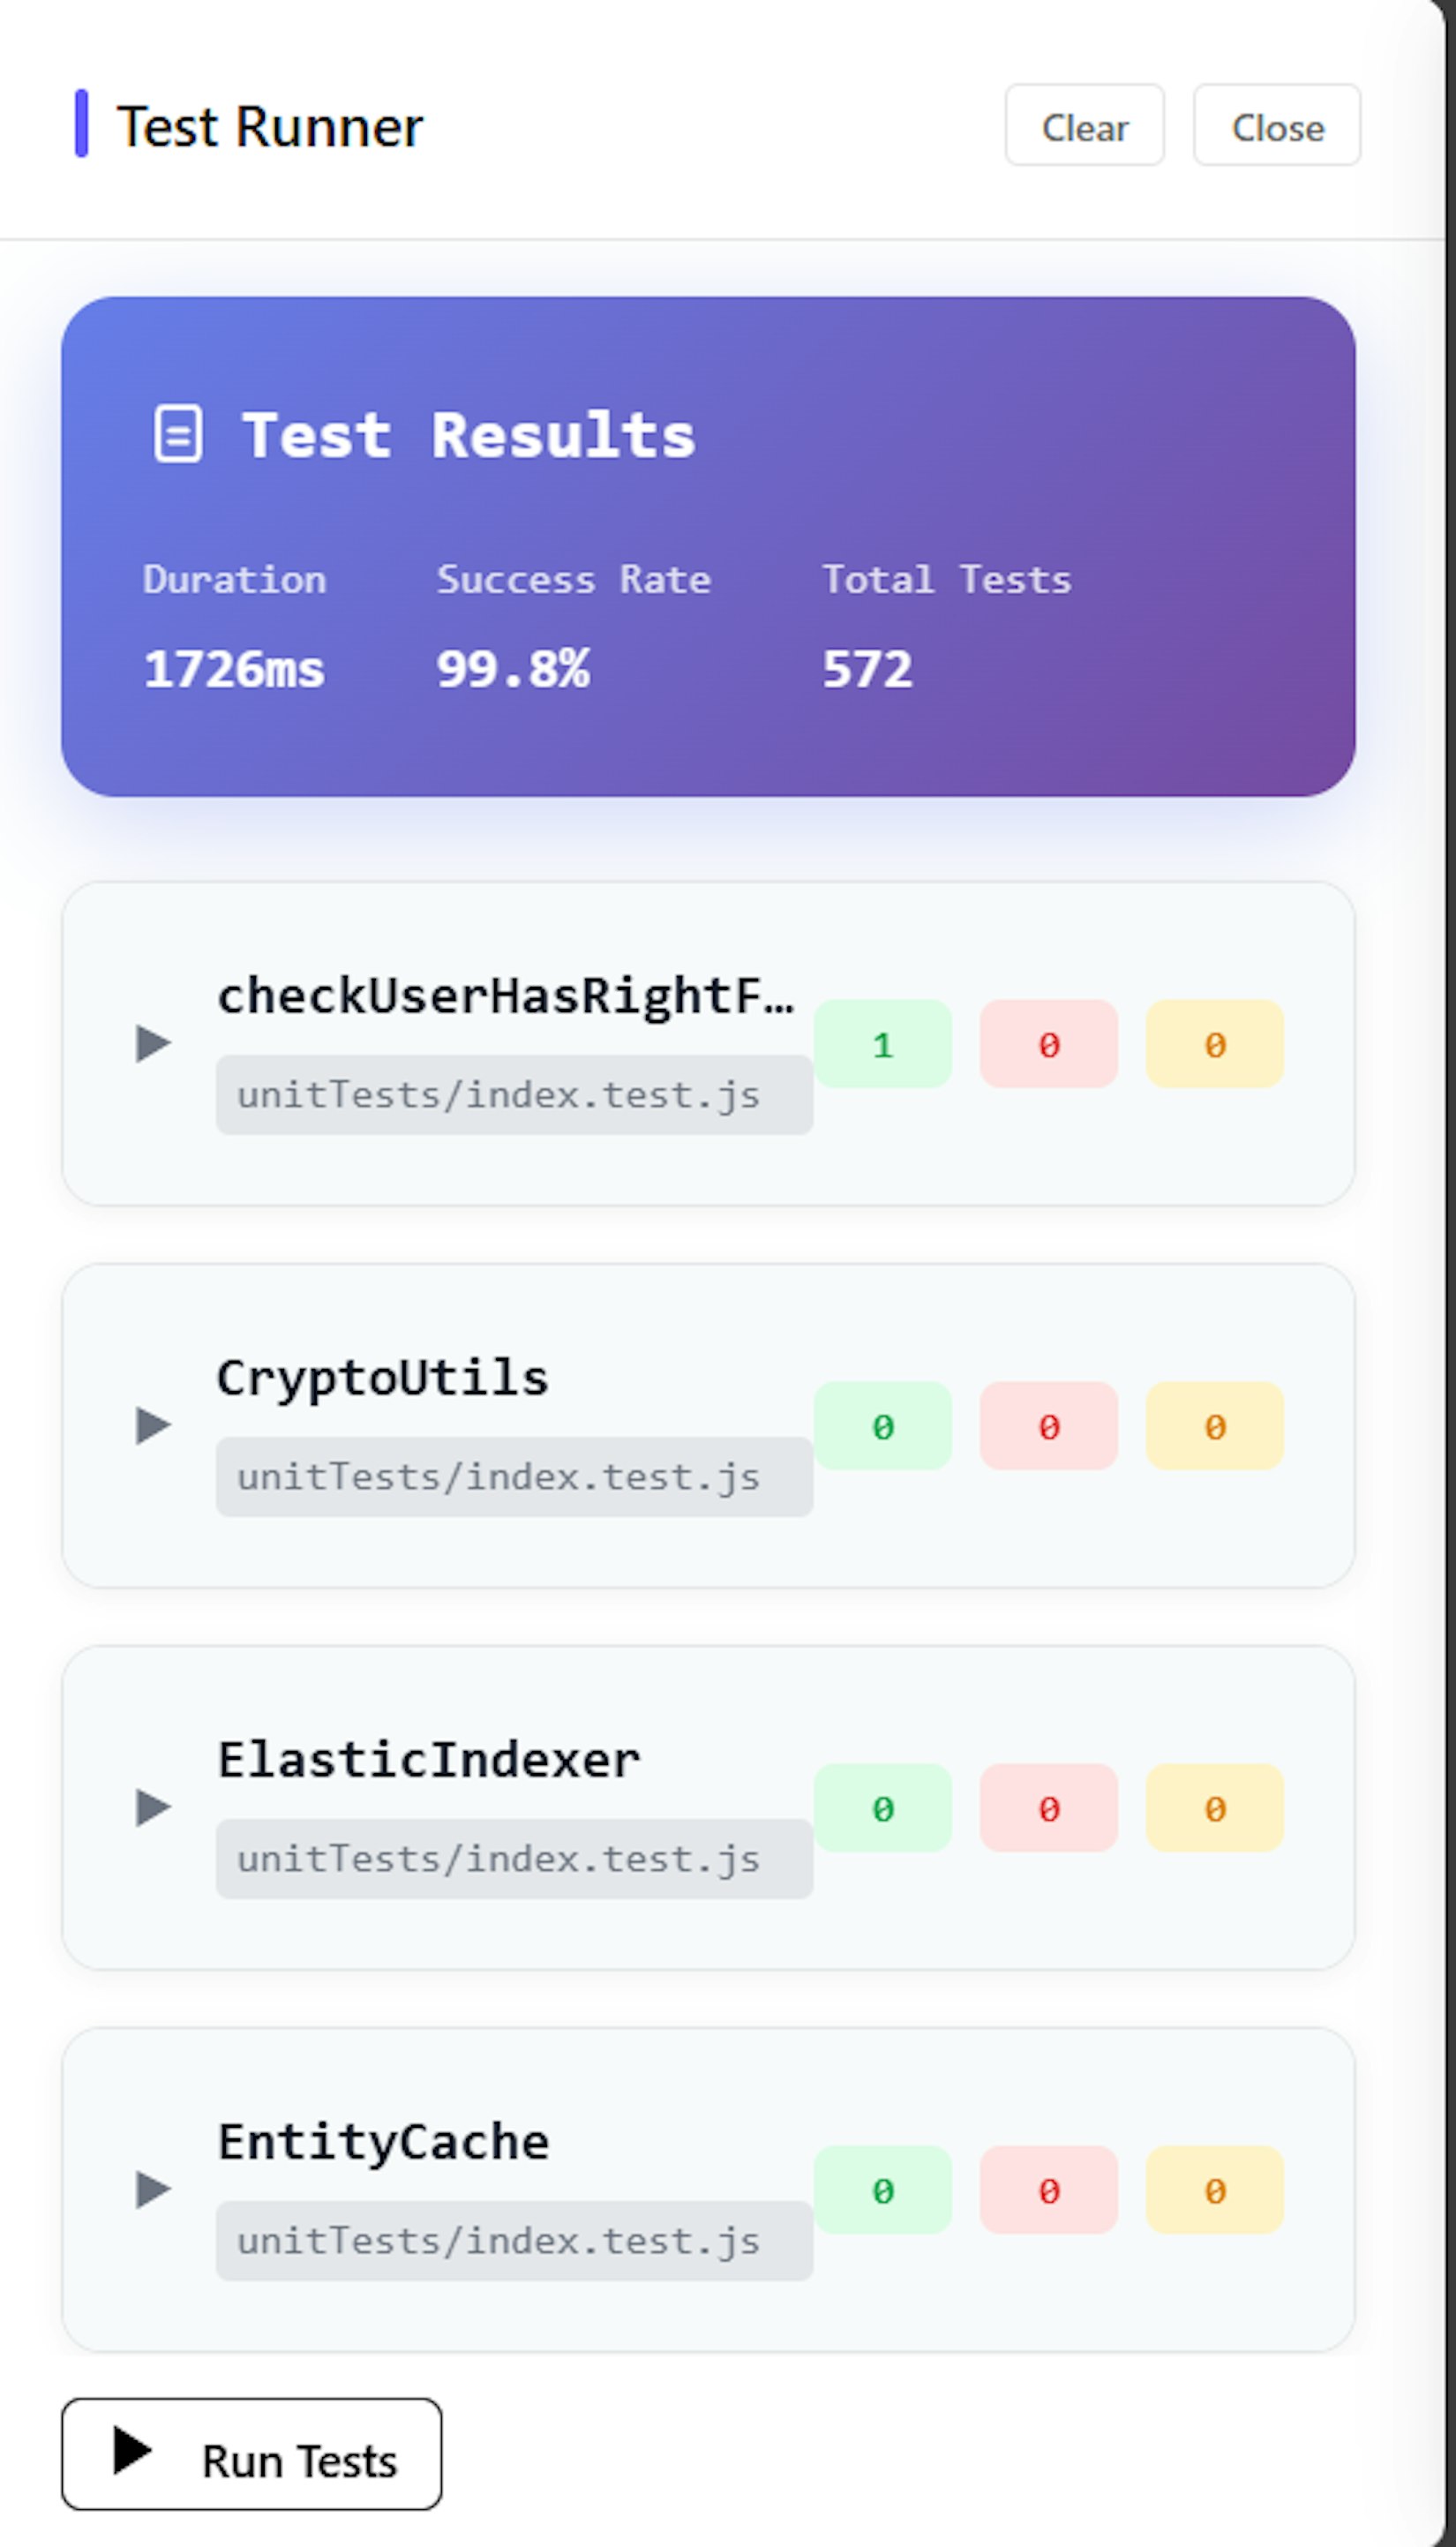The image size is (1456, 2547).
Task: Select the ElasticIndexer suite name
Action: pyautogui.click(x=429, y=1760)
